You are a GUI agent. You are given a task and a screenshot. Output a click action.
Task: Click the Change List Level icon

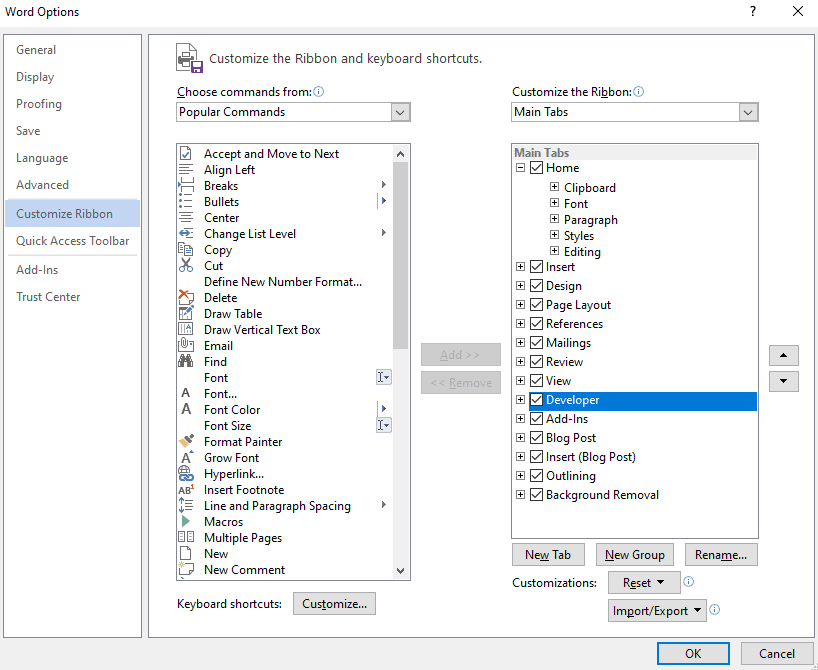click(x=186, y=233)
